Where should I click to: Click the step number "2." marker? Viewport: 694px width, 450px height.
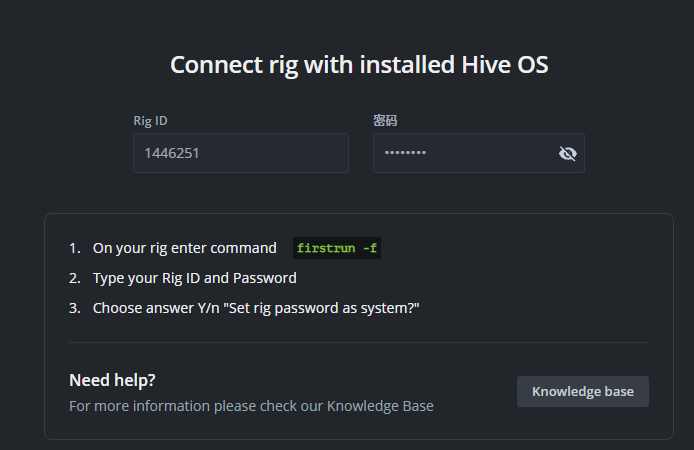[74, 278]
